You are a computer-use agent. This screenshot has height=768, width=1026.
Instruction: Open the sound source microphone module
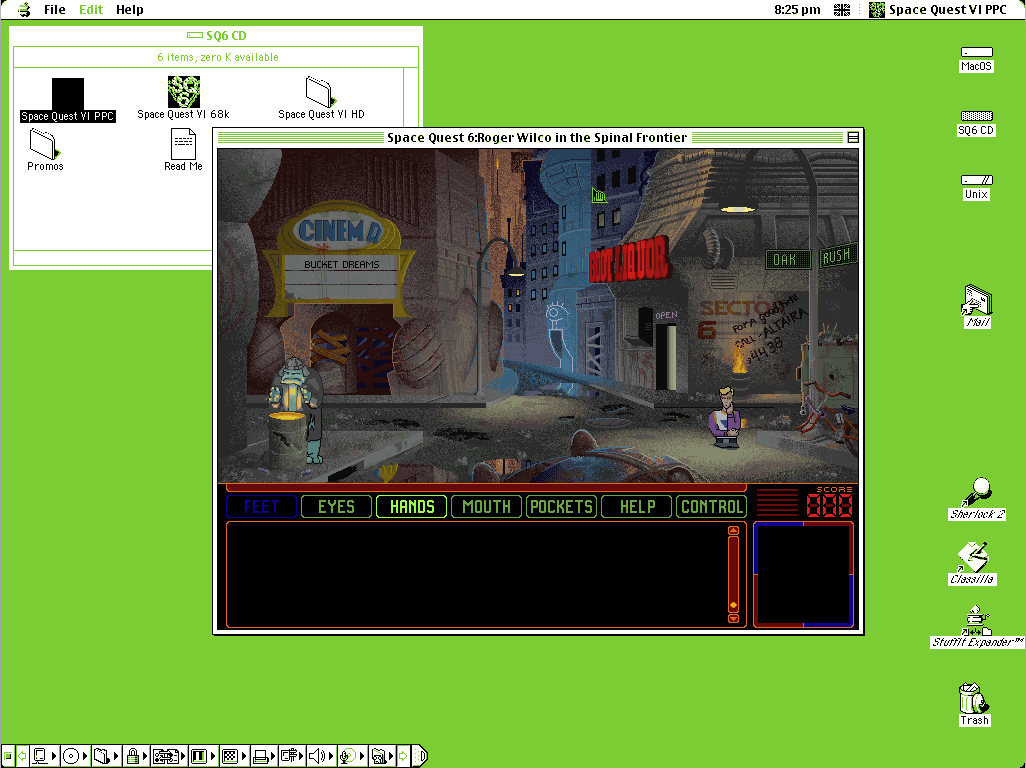click(x=352, y=756)
